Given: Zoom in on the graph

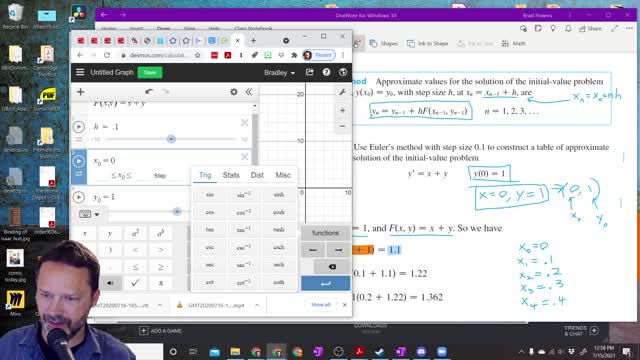Looking at the screenshot, I should pos(342,110).
